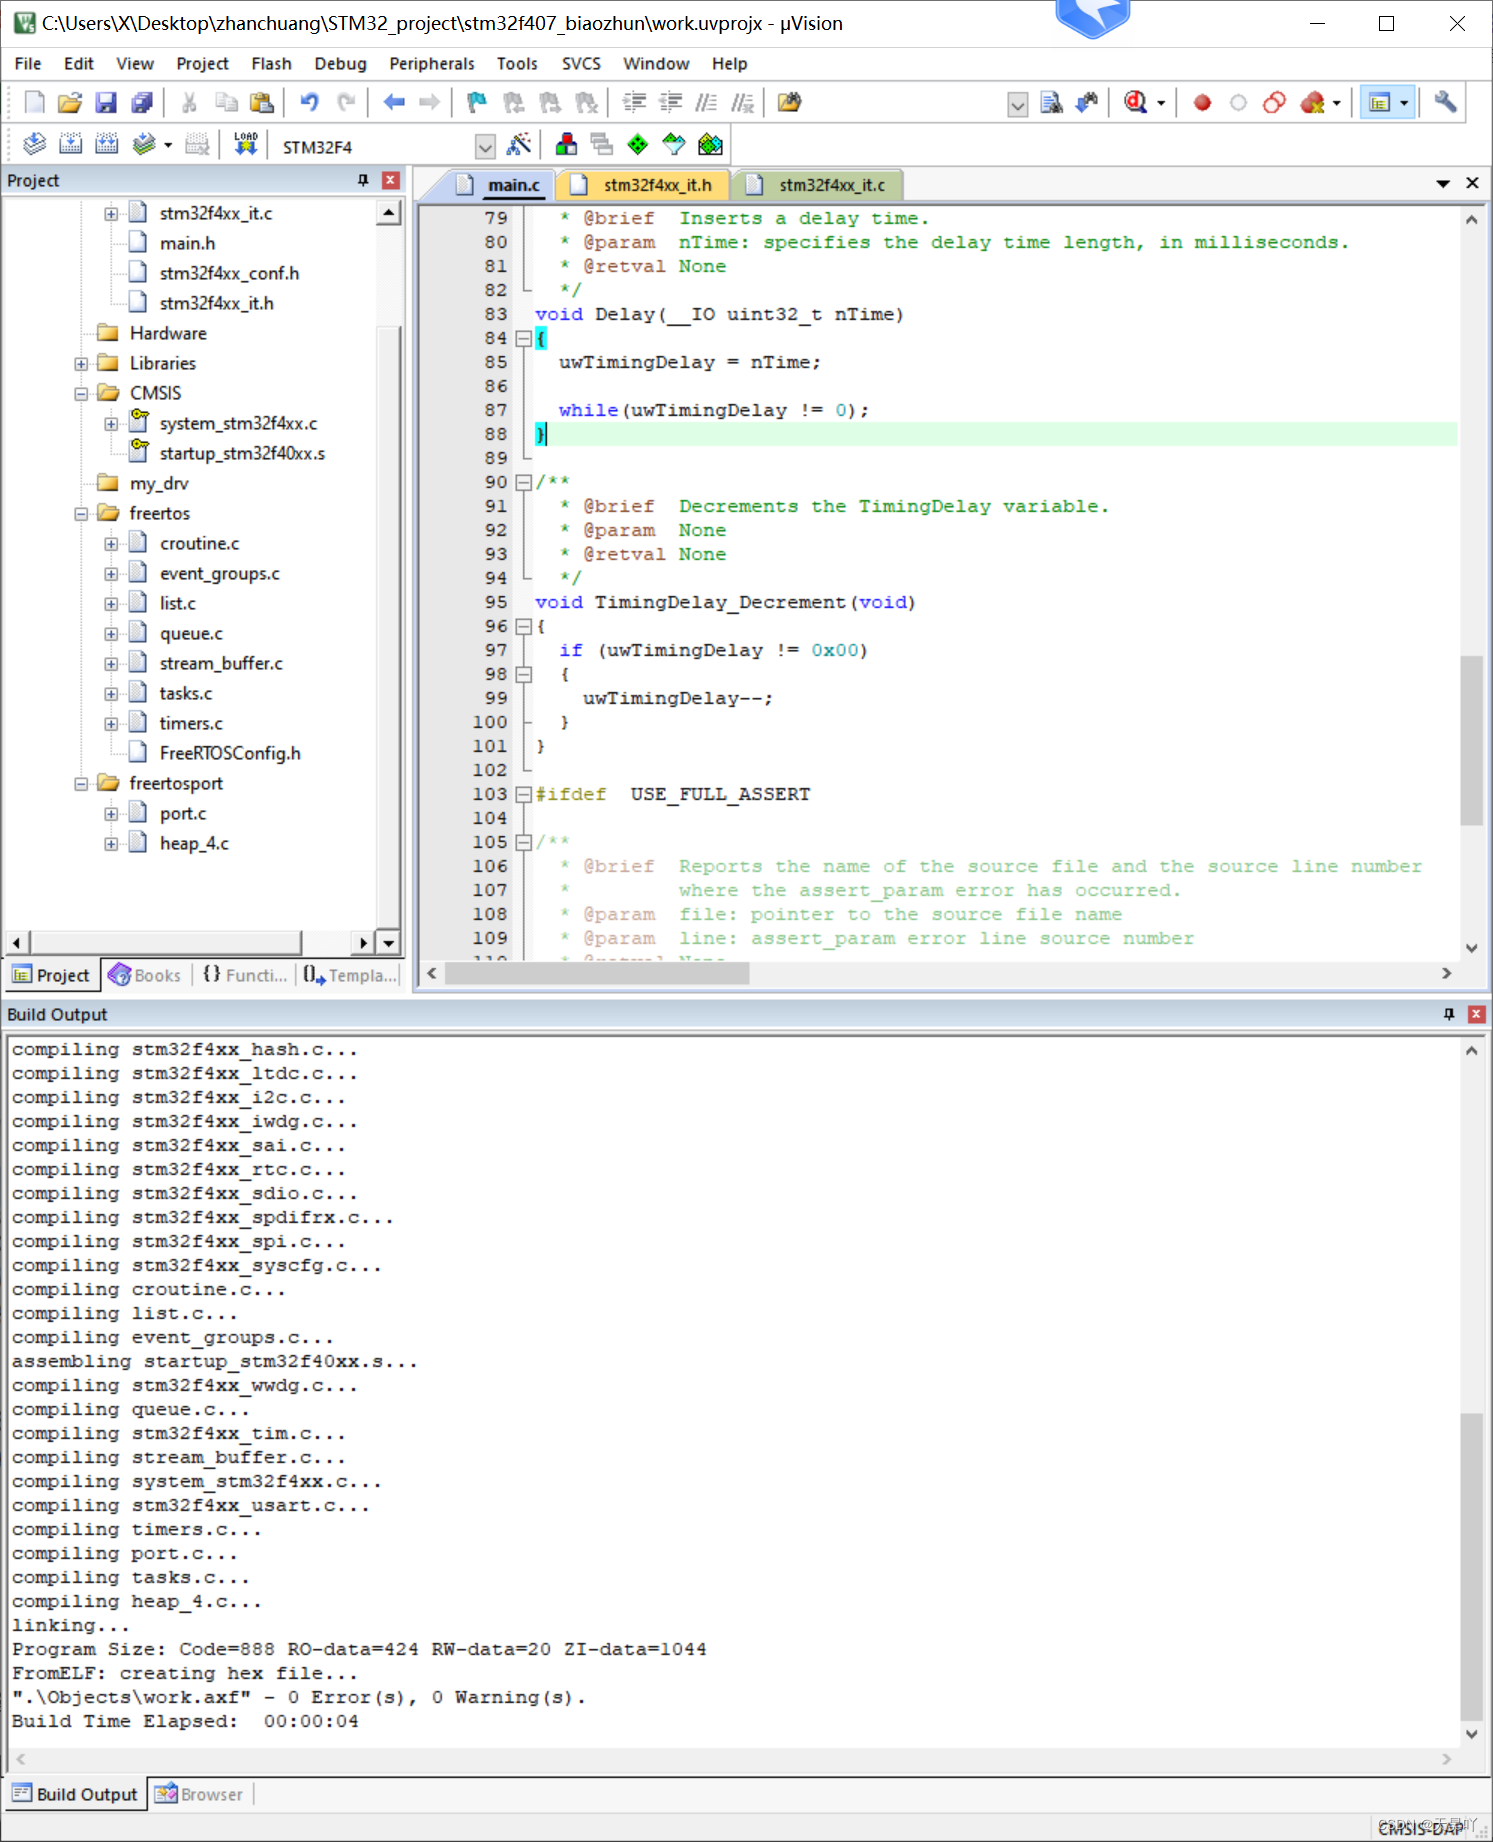Open the STM32F4 target dropdown
1493x1842 pixels.
(485, 147)
